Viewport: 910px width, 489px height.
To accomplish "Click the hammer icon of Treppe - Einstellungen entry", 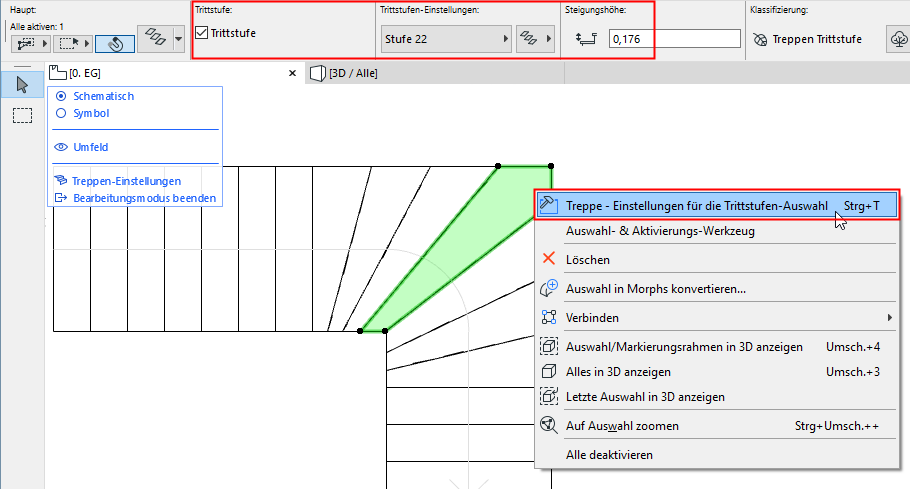I will click(548, 204).
